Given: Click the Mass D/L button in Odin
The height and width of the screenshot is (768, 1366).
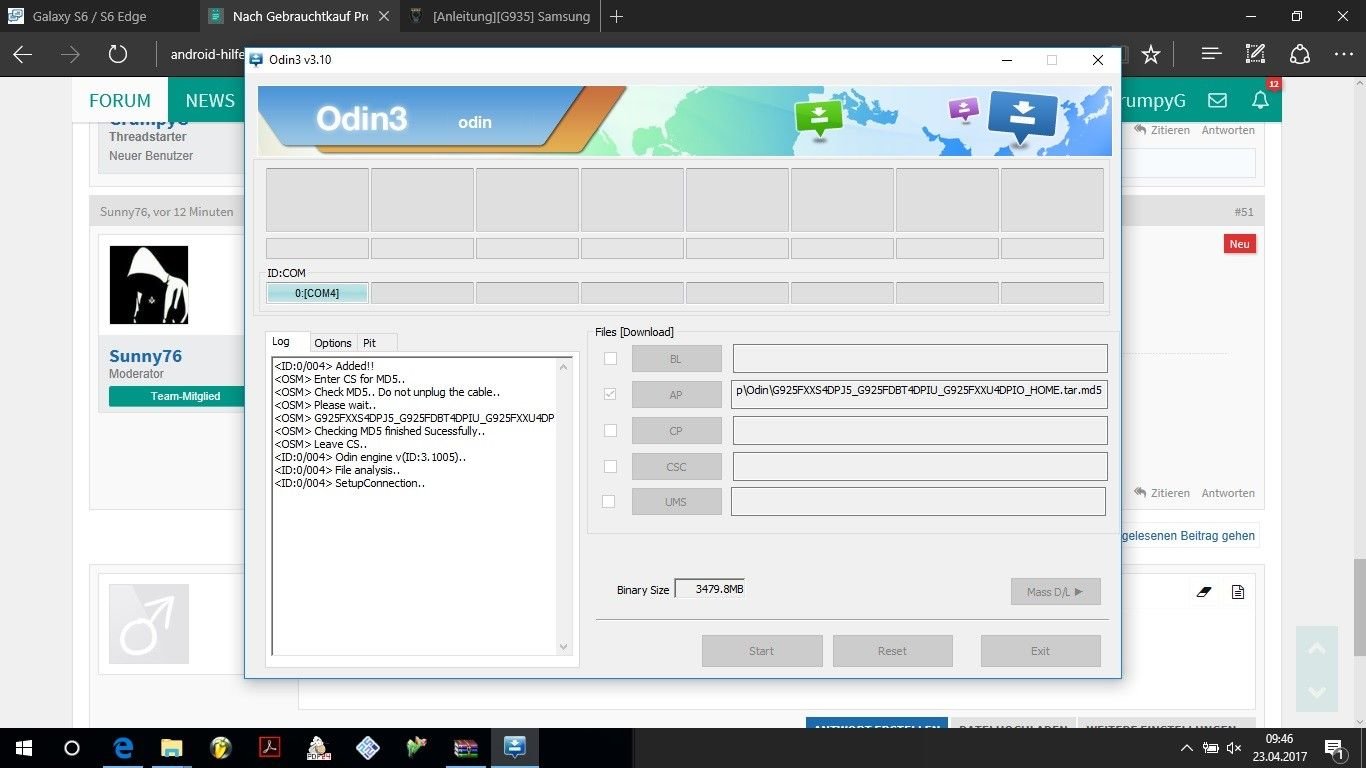Looking at the screenshot, I should pyautogui.click(x=1055, y=592).
